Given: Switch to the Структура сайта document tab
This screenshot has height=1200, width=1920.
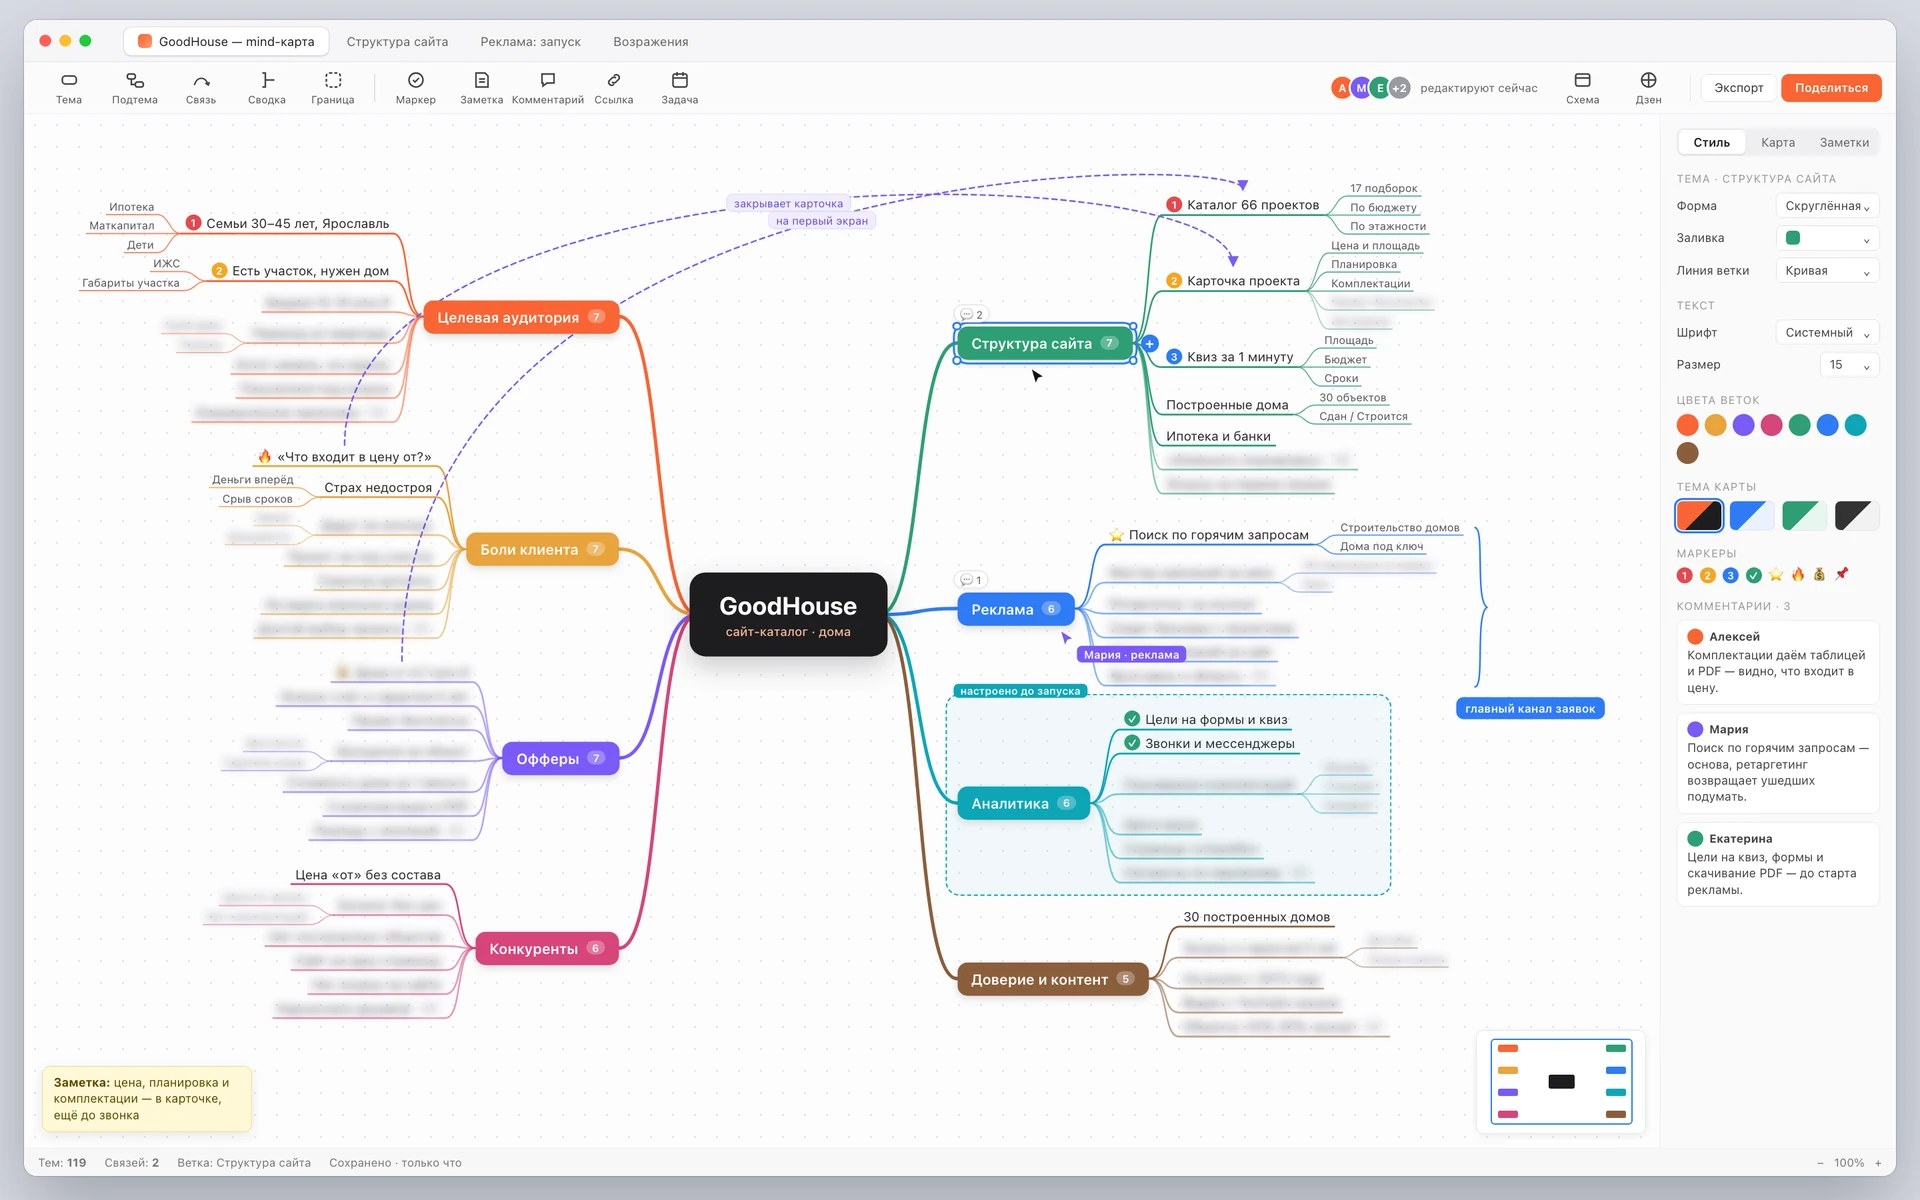Looking at the screenshot, I should [x=397, y=42].
